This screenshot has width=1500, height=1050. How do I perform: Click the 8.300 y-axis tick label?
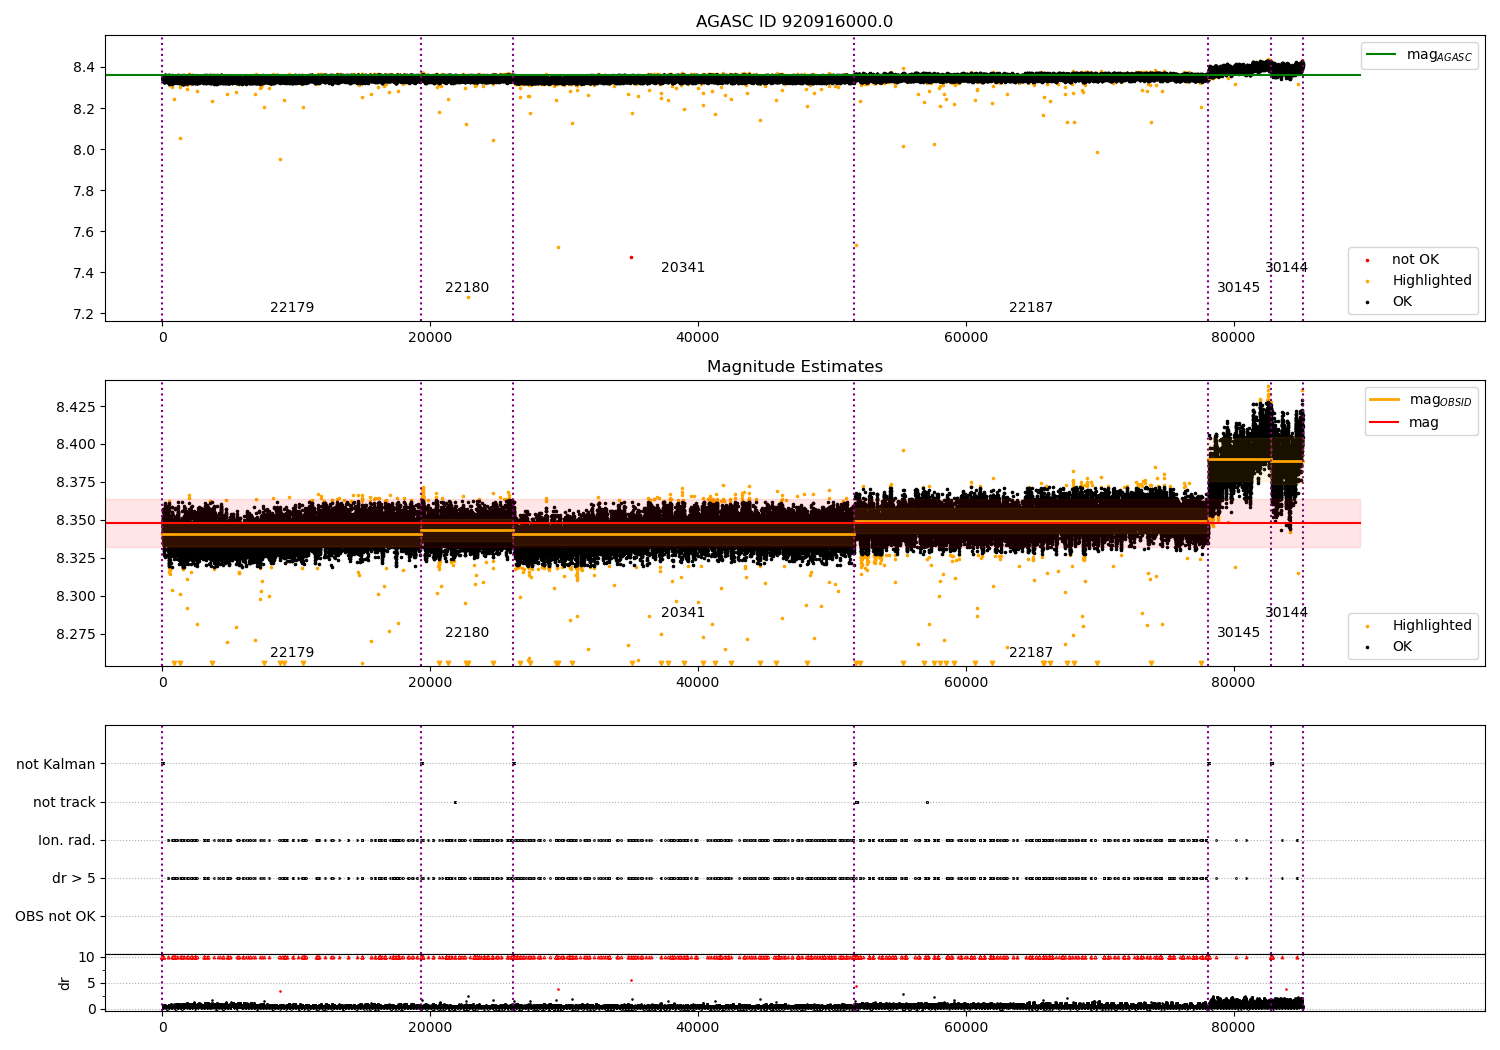tap(77, 597)
